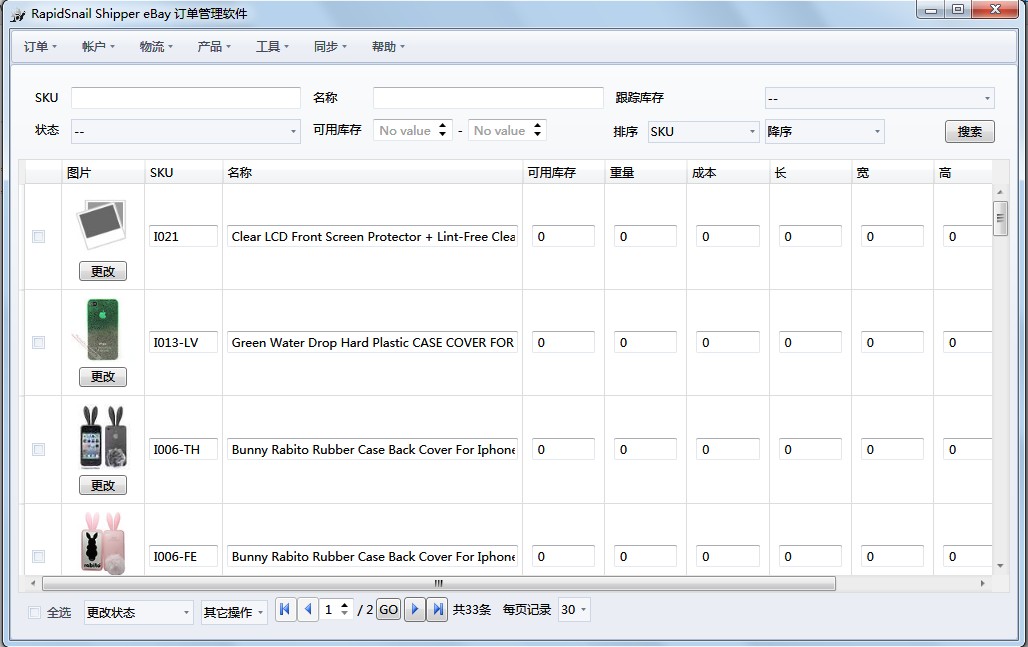Jump to last page of records
1028x647 pixels.
[437, 610]
